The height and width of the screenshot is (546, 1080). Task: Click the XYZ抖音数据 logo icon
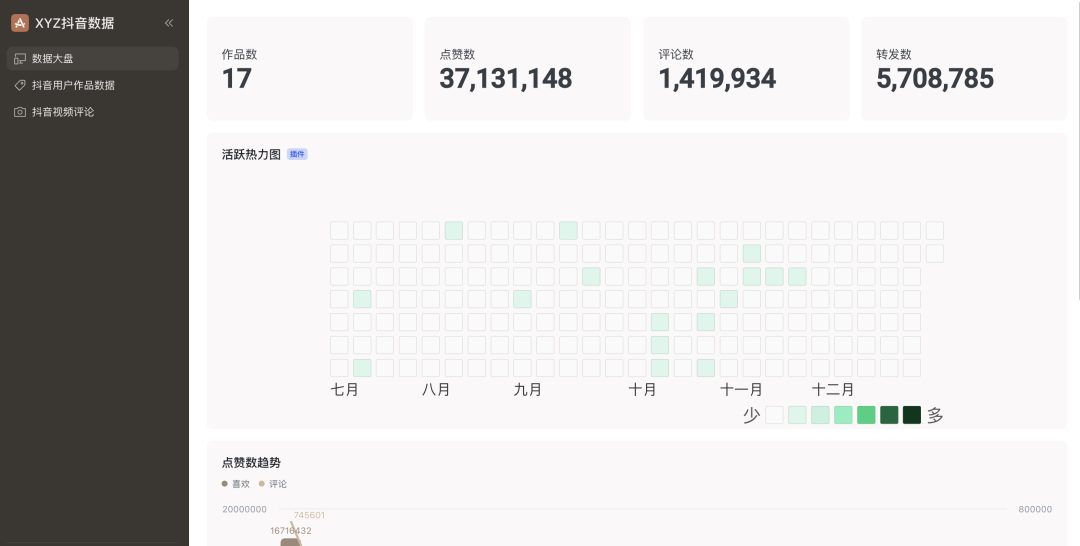[20, 23]
